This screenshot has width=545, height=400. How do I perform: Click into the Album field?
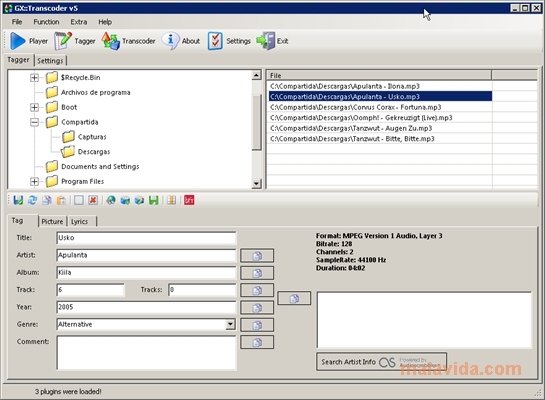(146, 273)
